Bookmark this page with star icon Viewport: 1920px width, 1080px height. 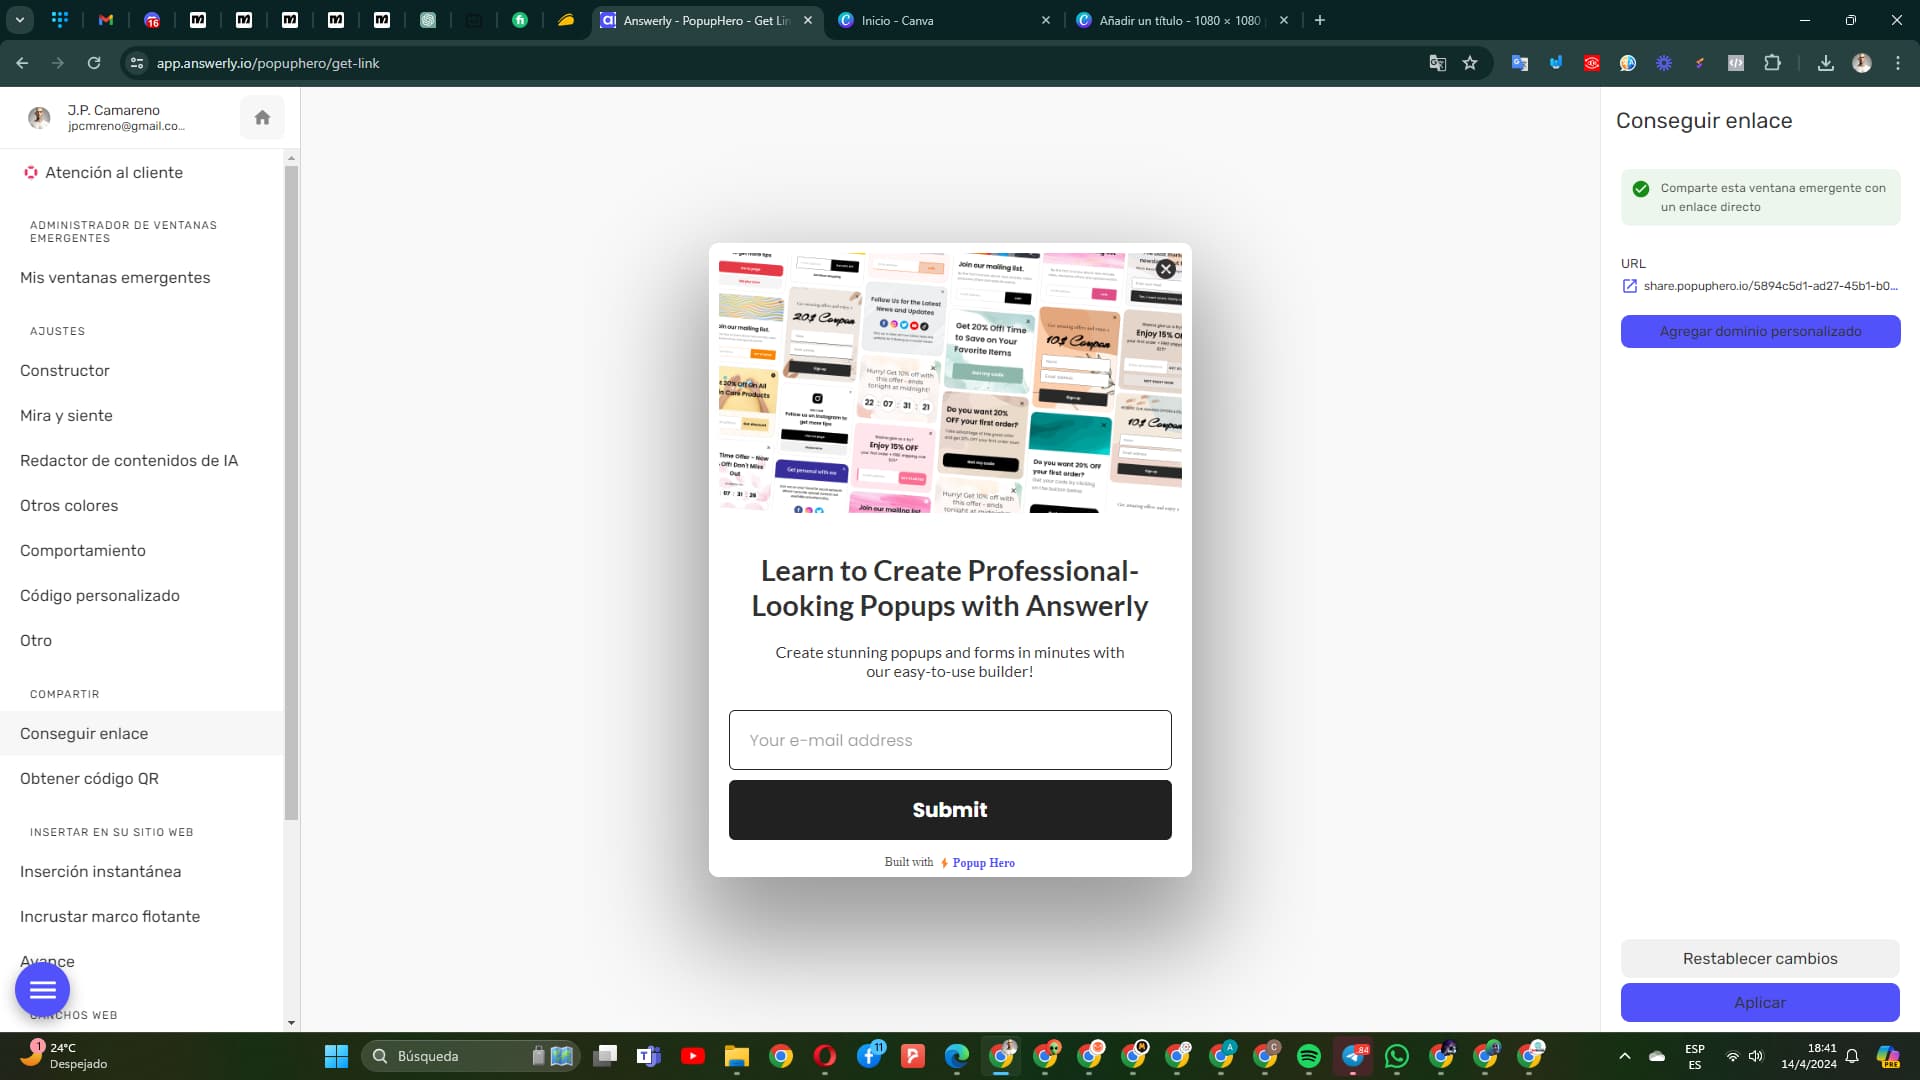(x=1470, y=63)
